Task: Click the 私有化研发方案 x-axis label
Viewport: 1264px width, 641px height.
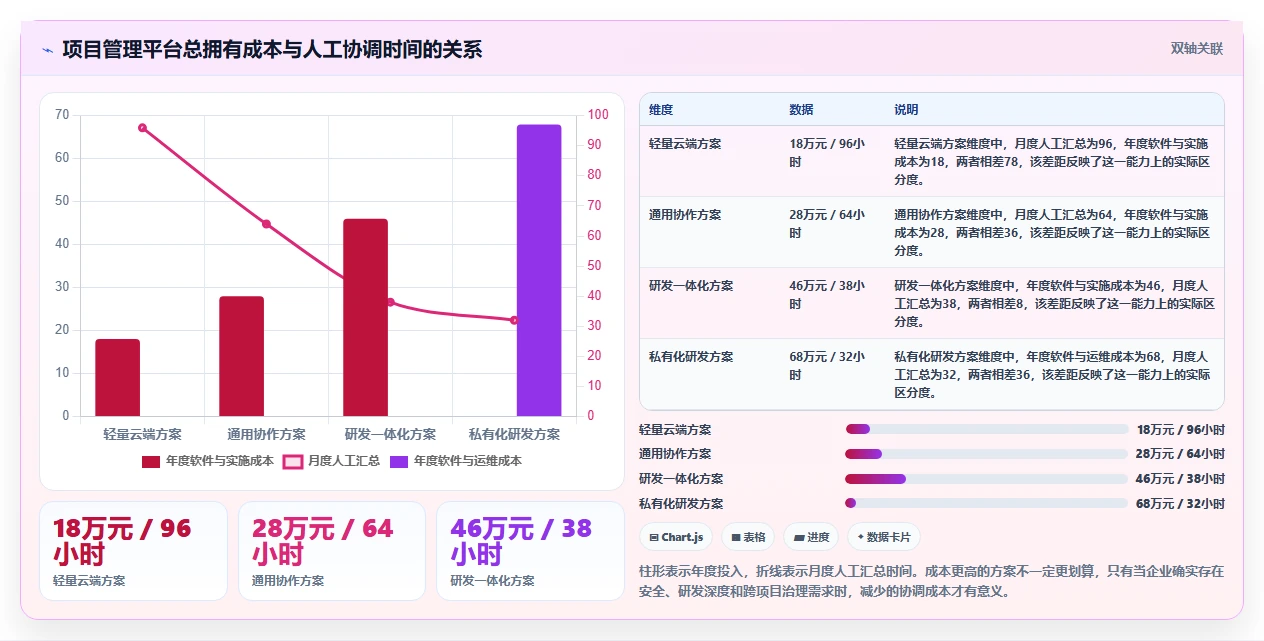Action: coord(514,435)
